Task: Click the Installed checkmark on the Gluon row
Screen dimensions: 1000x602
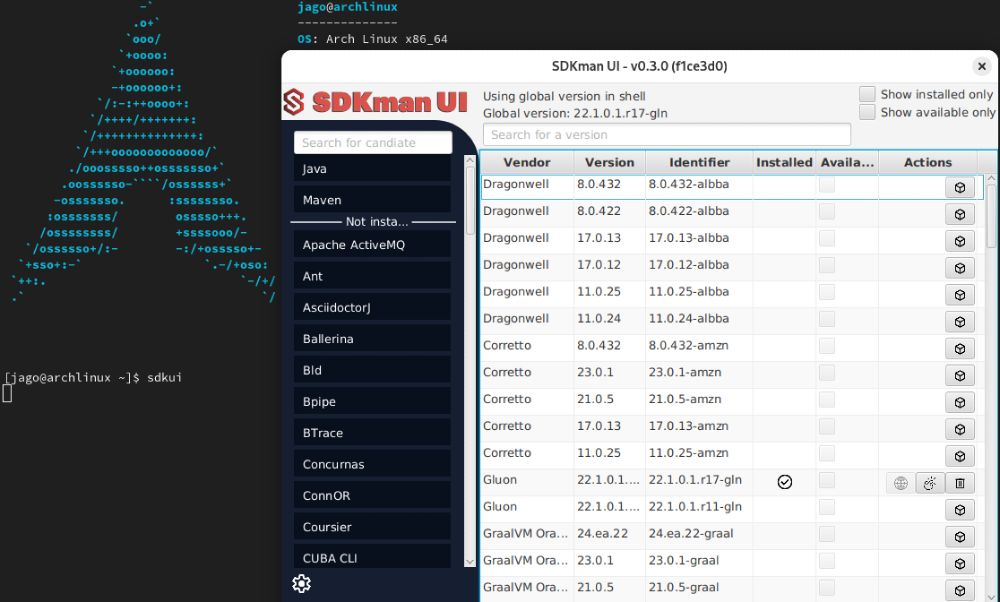Action: pos(784,481)
